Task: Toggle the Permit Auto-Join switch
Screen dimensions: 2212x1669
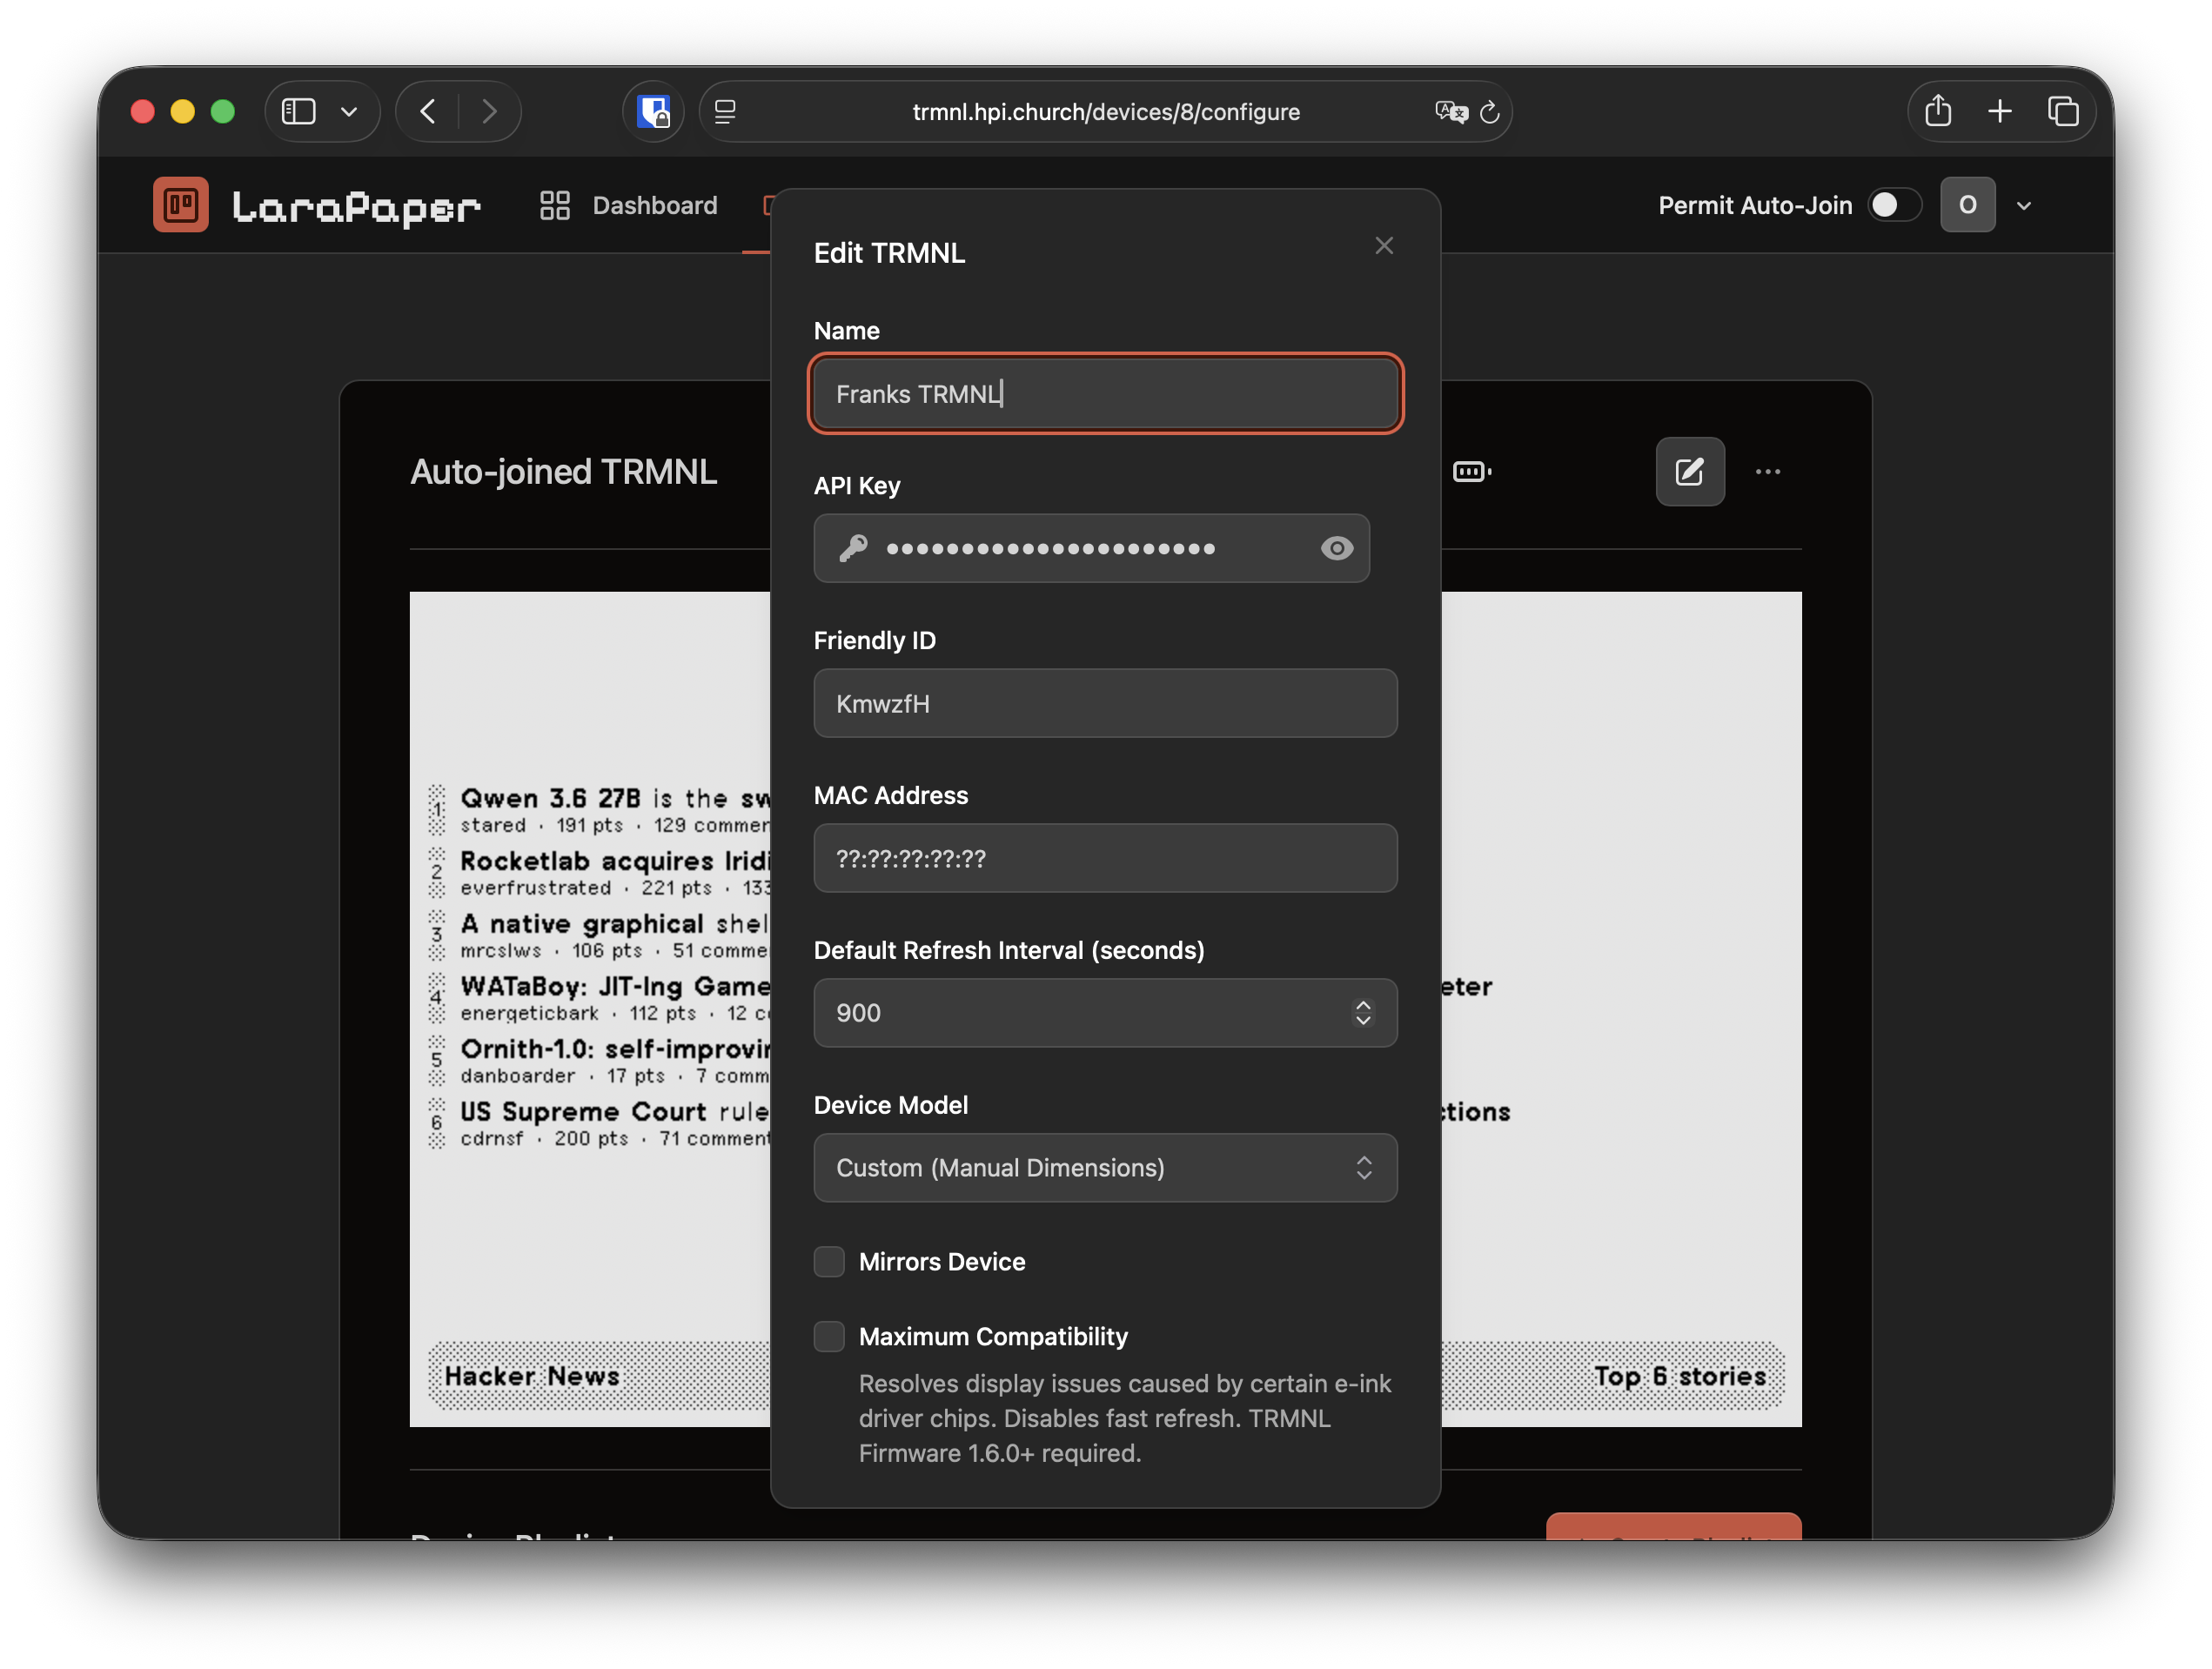Action: [1894, 205]
